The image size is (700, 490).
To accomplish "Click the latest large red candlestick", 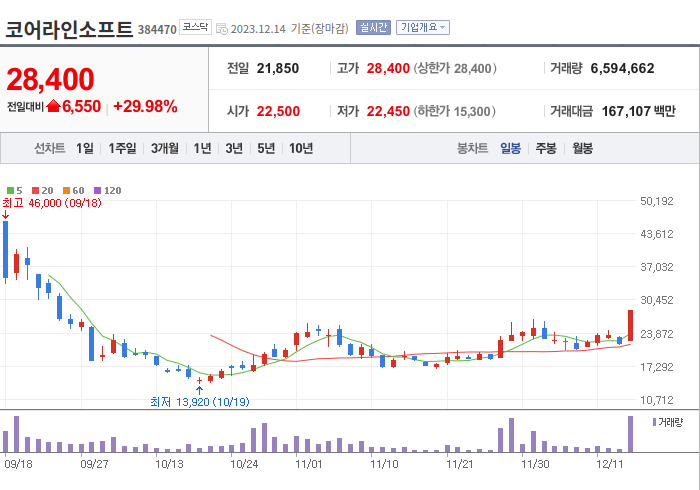I will [630, 325].
